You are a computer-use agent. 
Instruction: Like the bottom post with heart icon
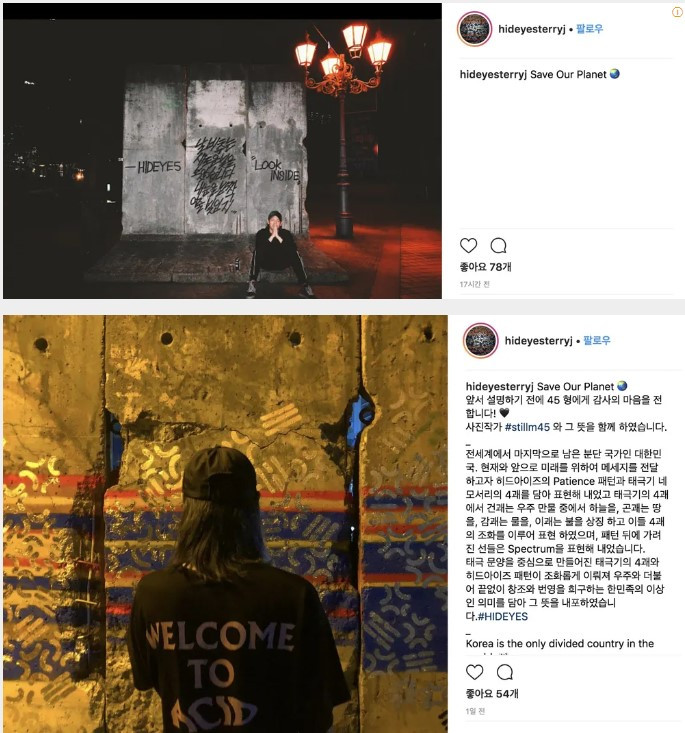coord(475,672)
